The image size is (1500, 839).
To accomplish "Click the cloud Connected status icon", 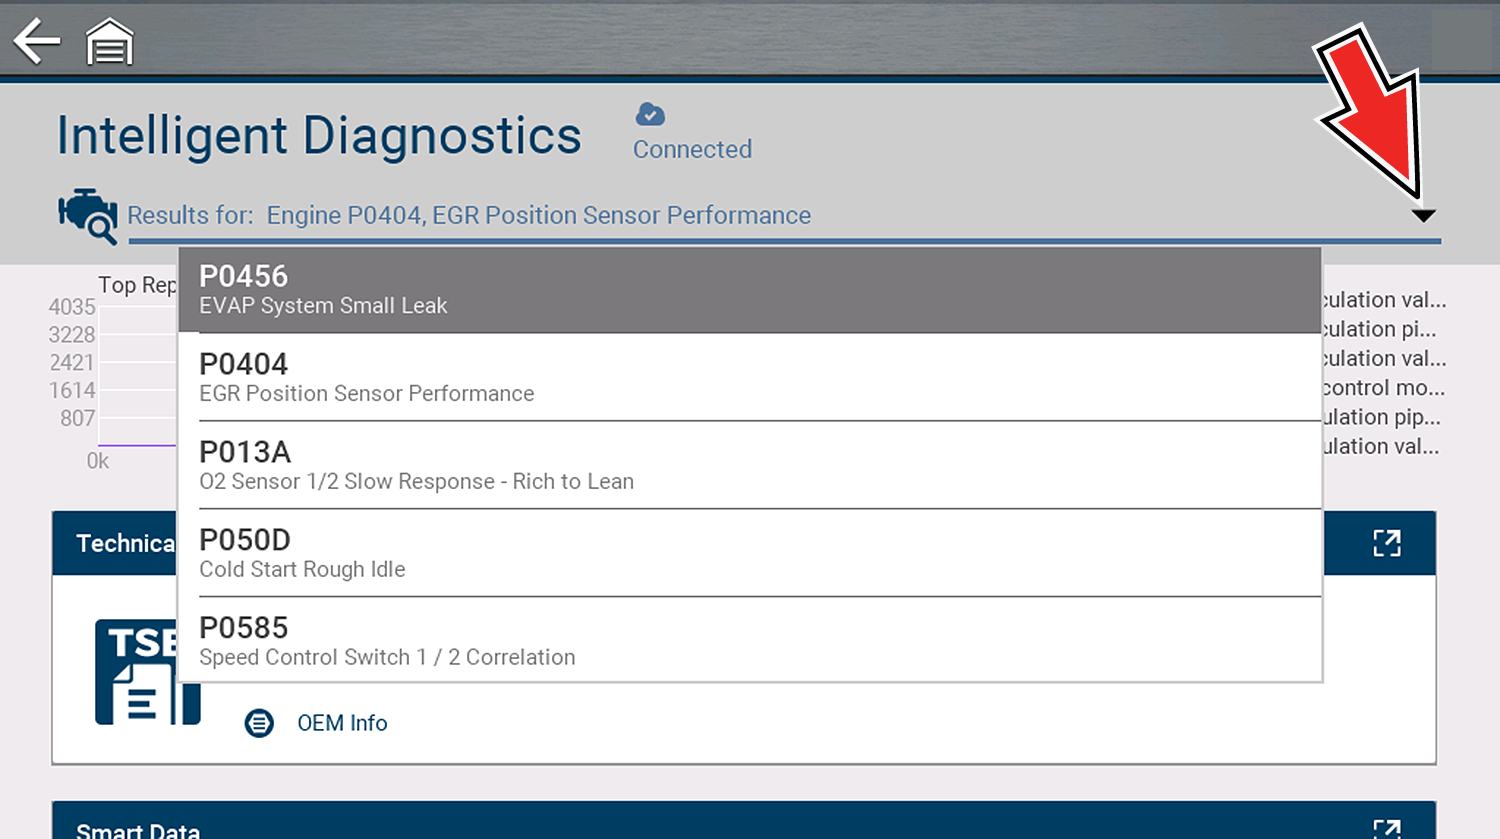I will pyautogui.click(x=650, y=115).
